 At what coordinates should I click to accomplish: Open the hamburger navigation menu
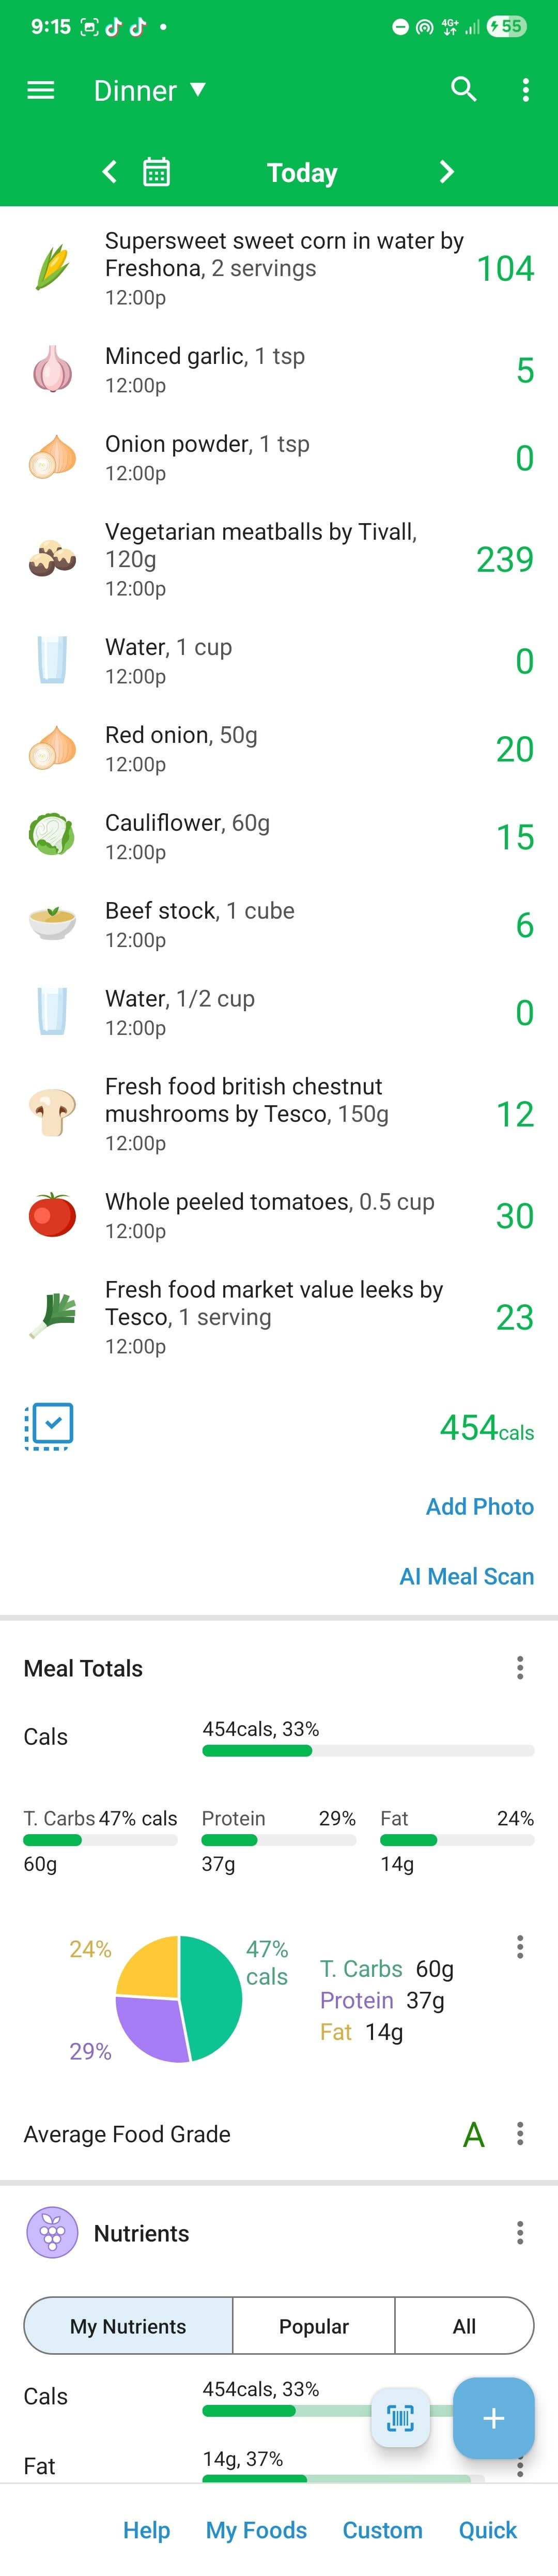pos(41,91)
